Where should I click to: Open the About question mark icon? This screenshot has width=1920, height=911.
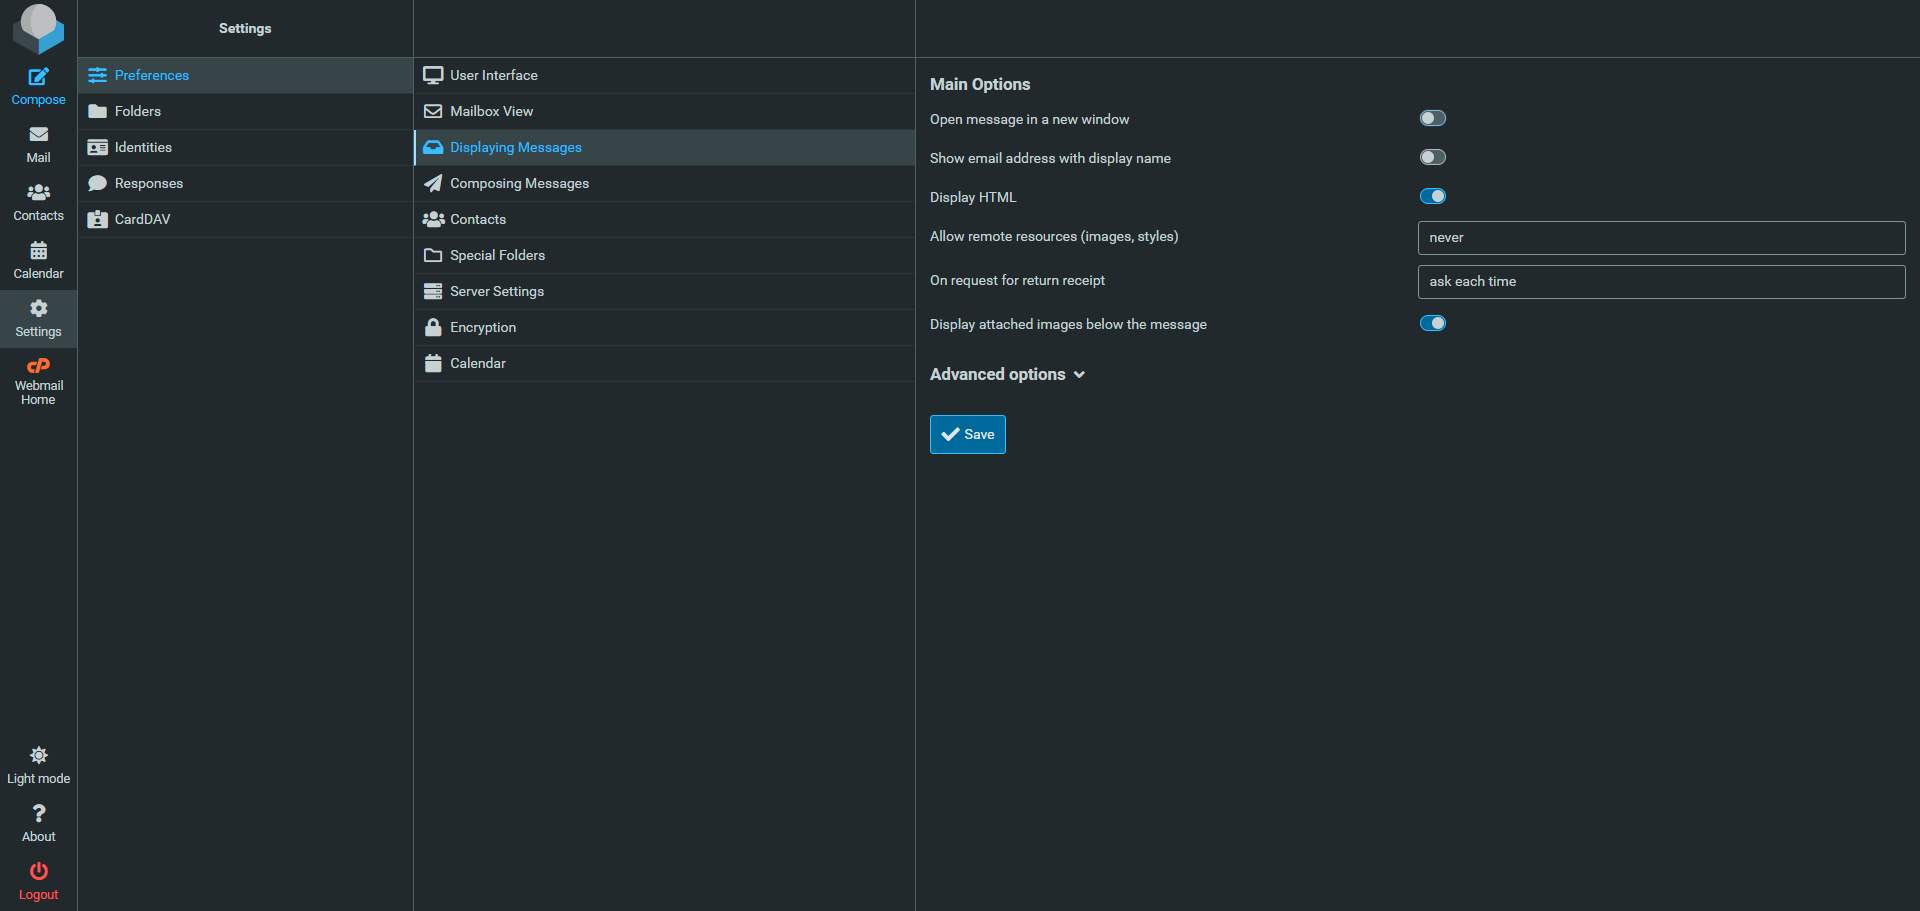tap(38, 814)
